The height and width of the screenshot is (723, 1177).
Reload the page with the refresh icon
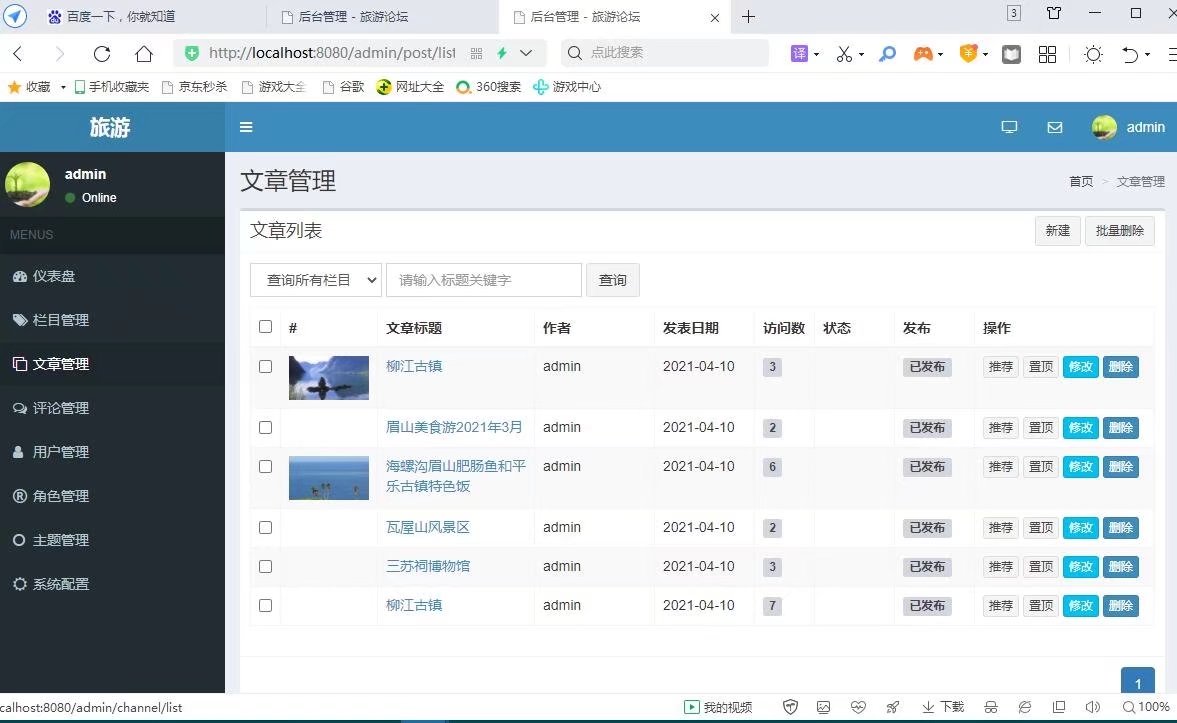(x=102, y=53)
